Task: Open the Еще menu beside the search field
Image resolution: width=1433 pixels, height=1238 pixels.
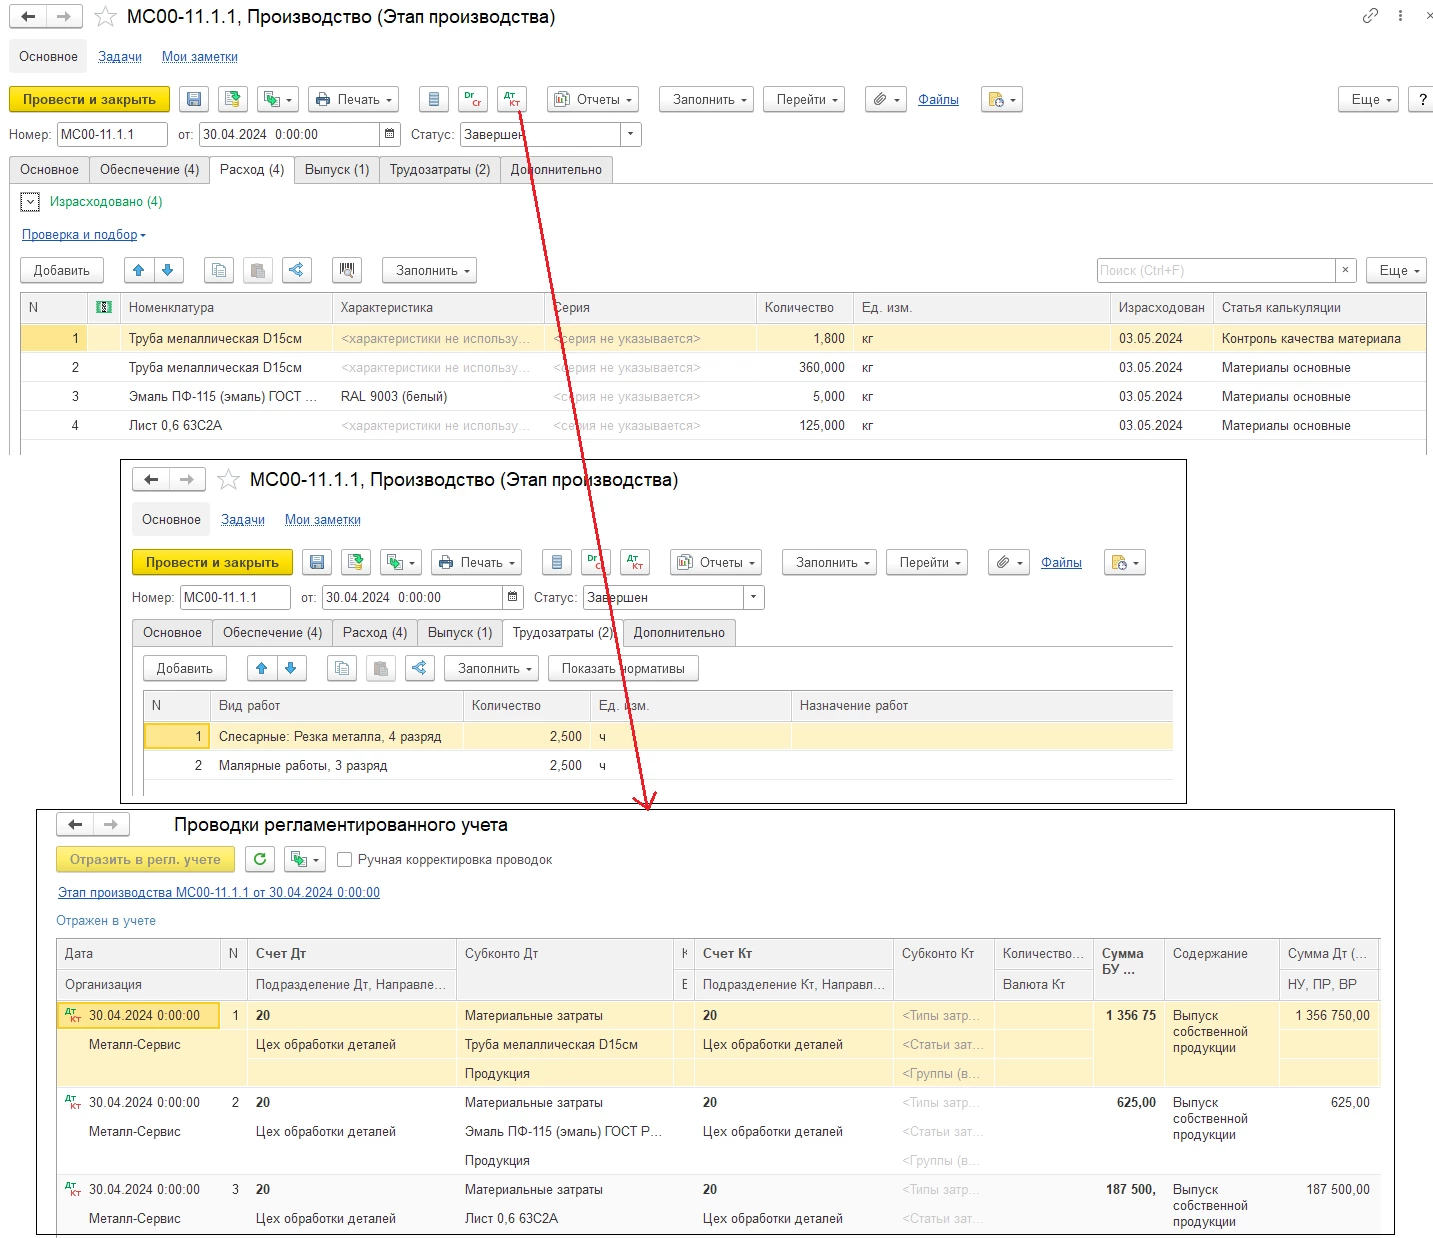Action: (x=1395, y=270)
